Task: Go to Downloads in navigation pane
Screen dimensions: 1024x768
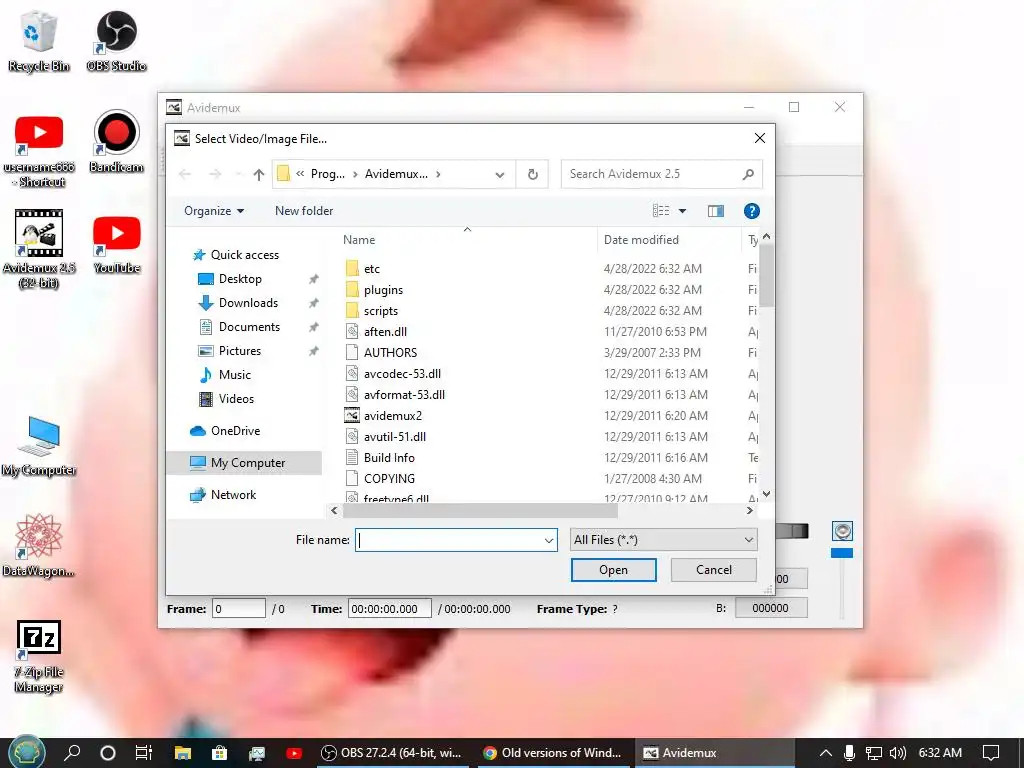Action: 248,303
